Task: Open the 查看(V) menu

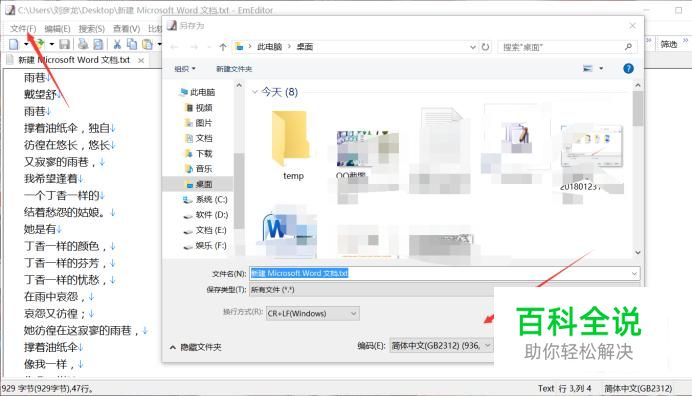Action: pos(126,29)
